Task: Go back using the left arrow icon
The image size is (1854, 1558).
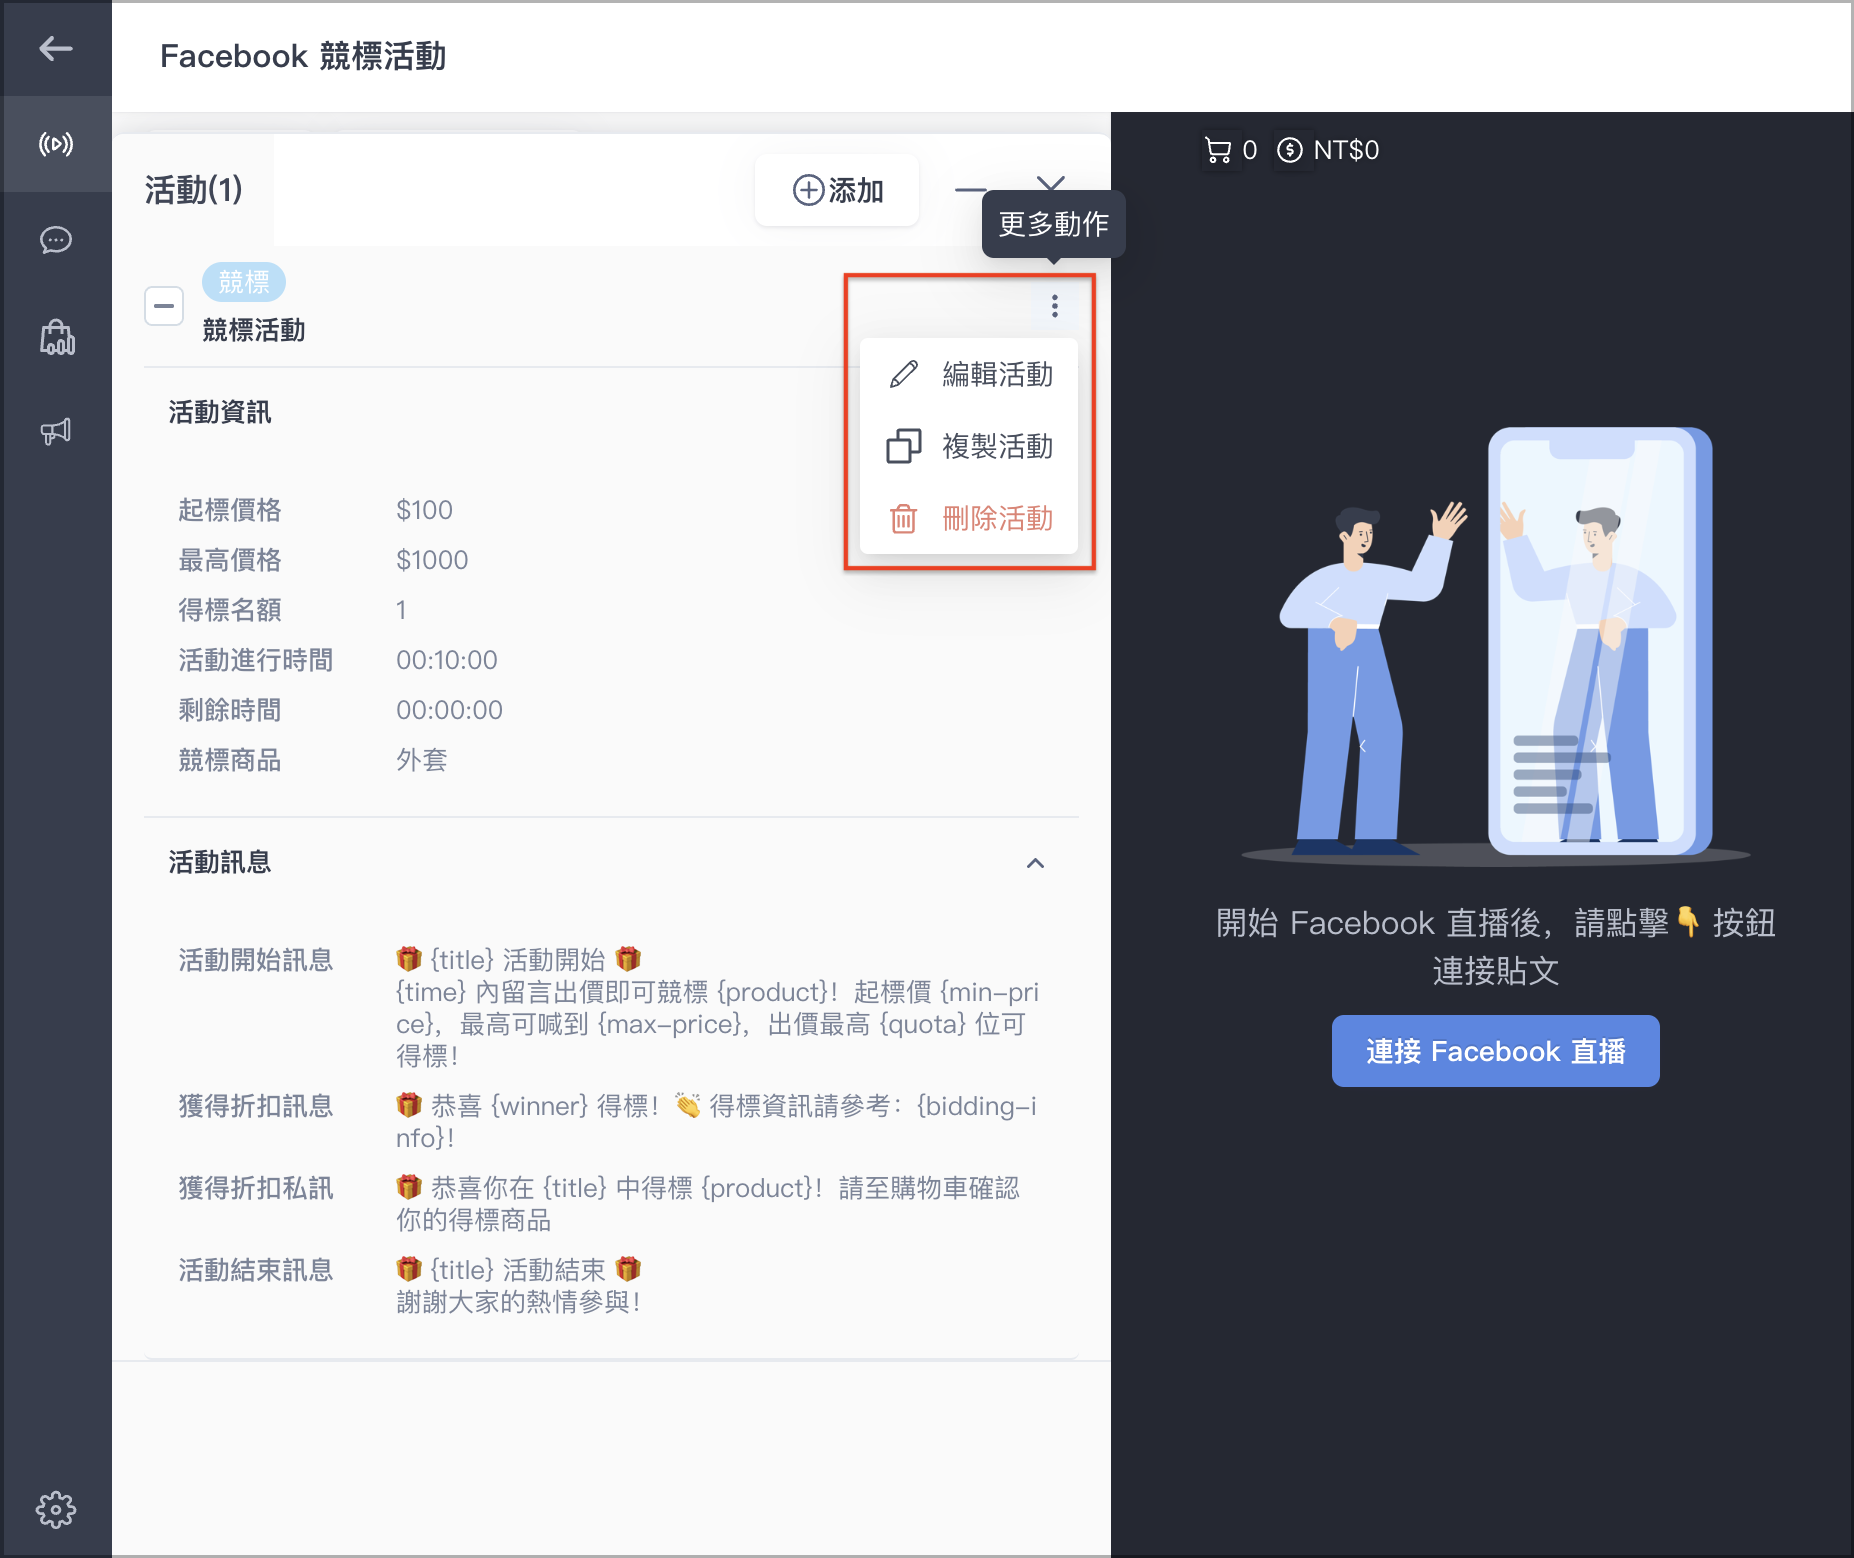Action: tap(56, 48)
